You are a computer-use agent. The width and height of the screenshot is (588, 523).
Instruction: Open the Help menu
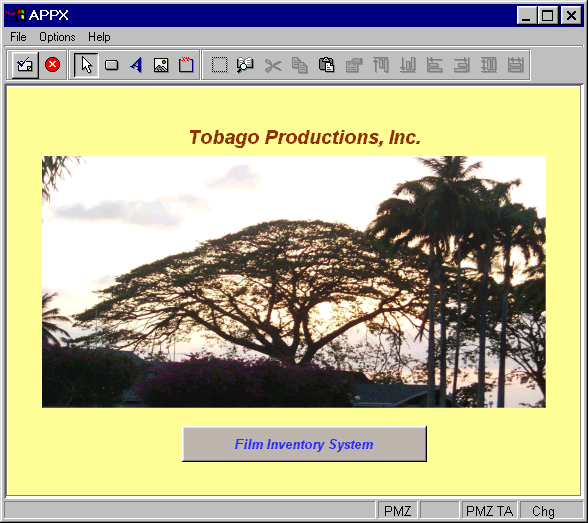(x=99, y=37)
